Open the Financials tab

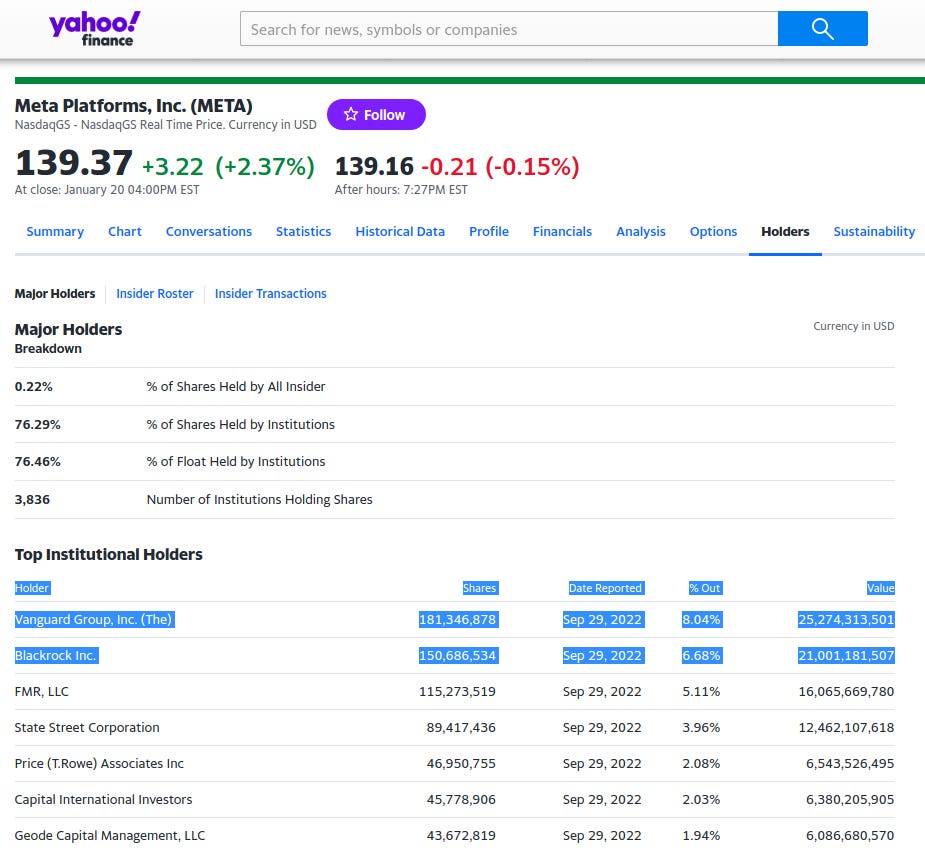[562, 231]
